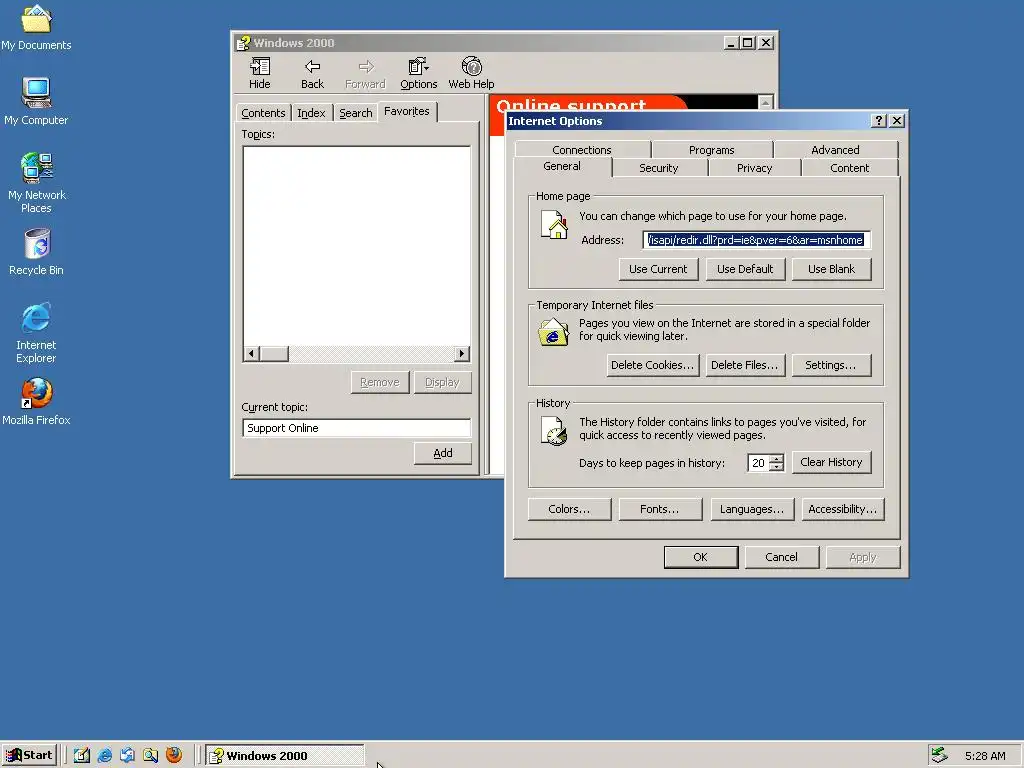Open the Colors dialog

coord(569,509)
